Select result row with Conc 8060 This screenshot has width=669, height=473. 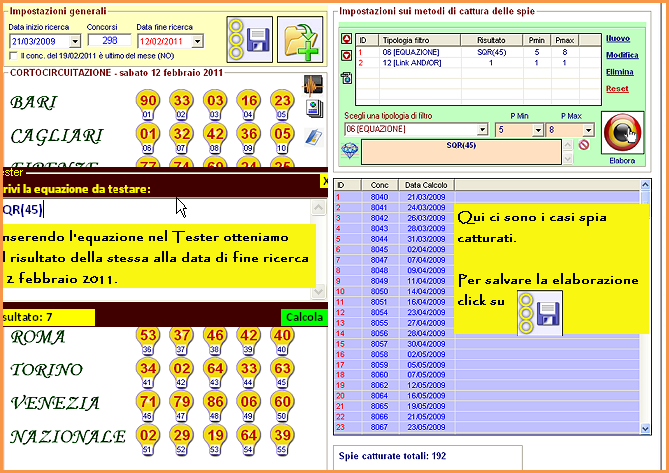tap(487, 374)
